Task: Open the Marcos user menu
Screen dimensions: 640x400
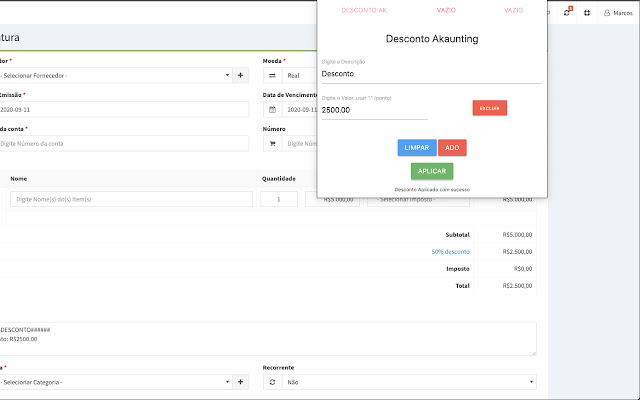Action: click(x=618, y=13)
